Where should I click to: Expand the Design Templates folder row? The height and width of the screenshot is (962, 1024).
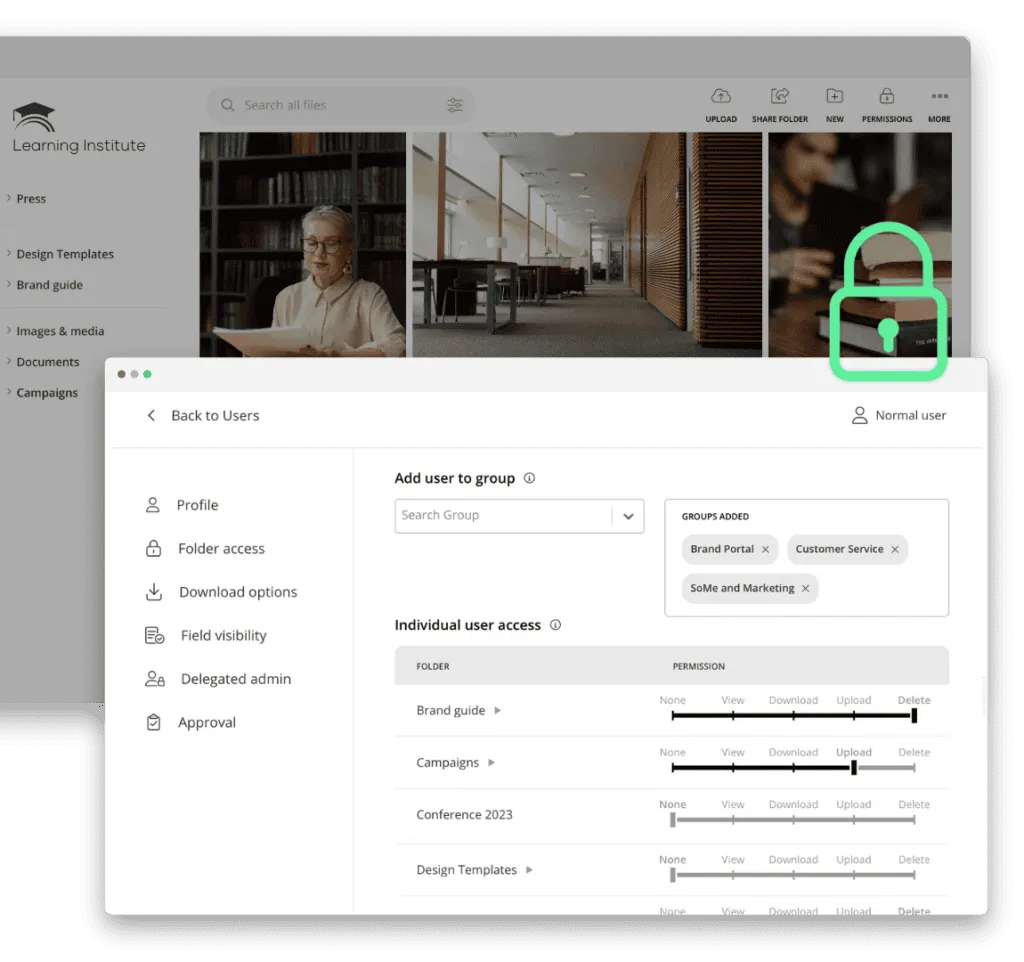coord(530,870)
